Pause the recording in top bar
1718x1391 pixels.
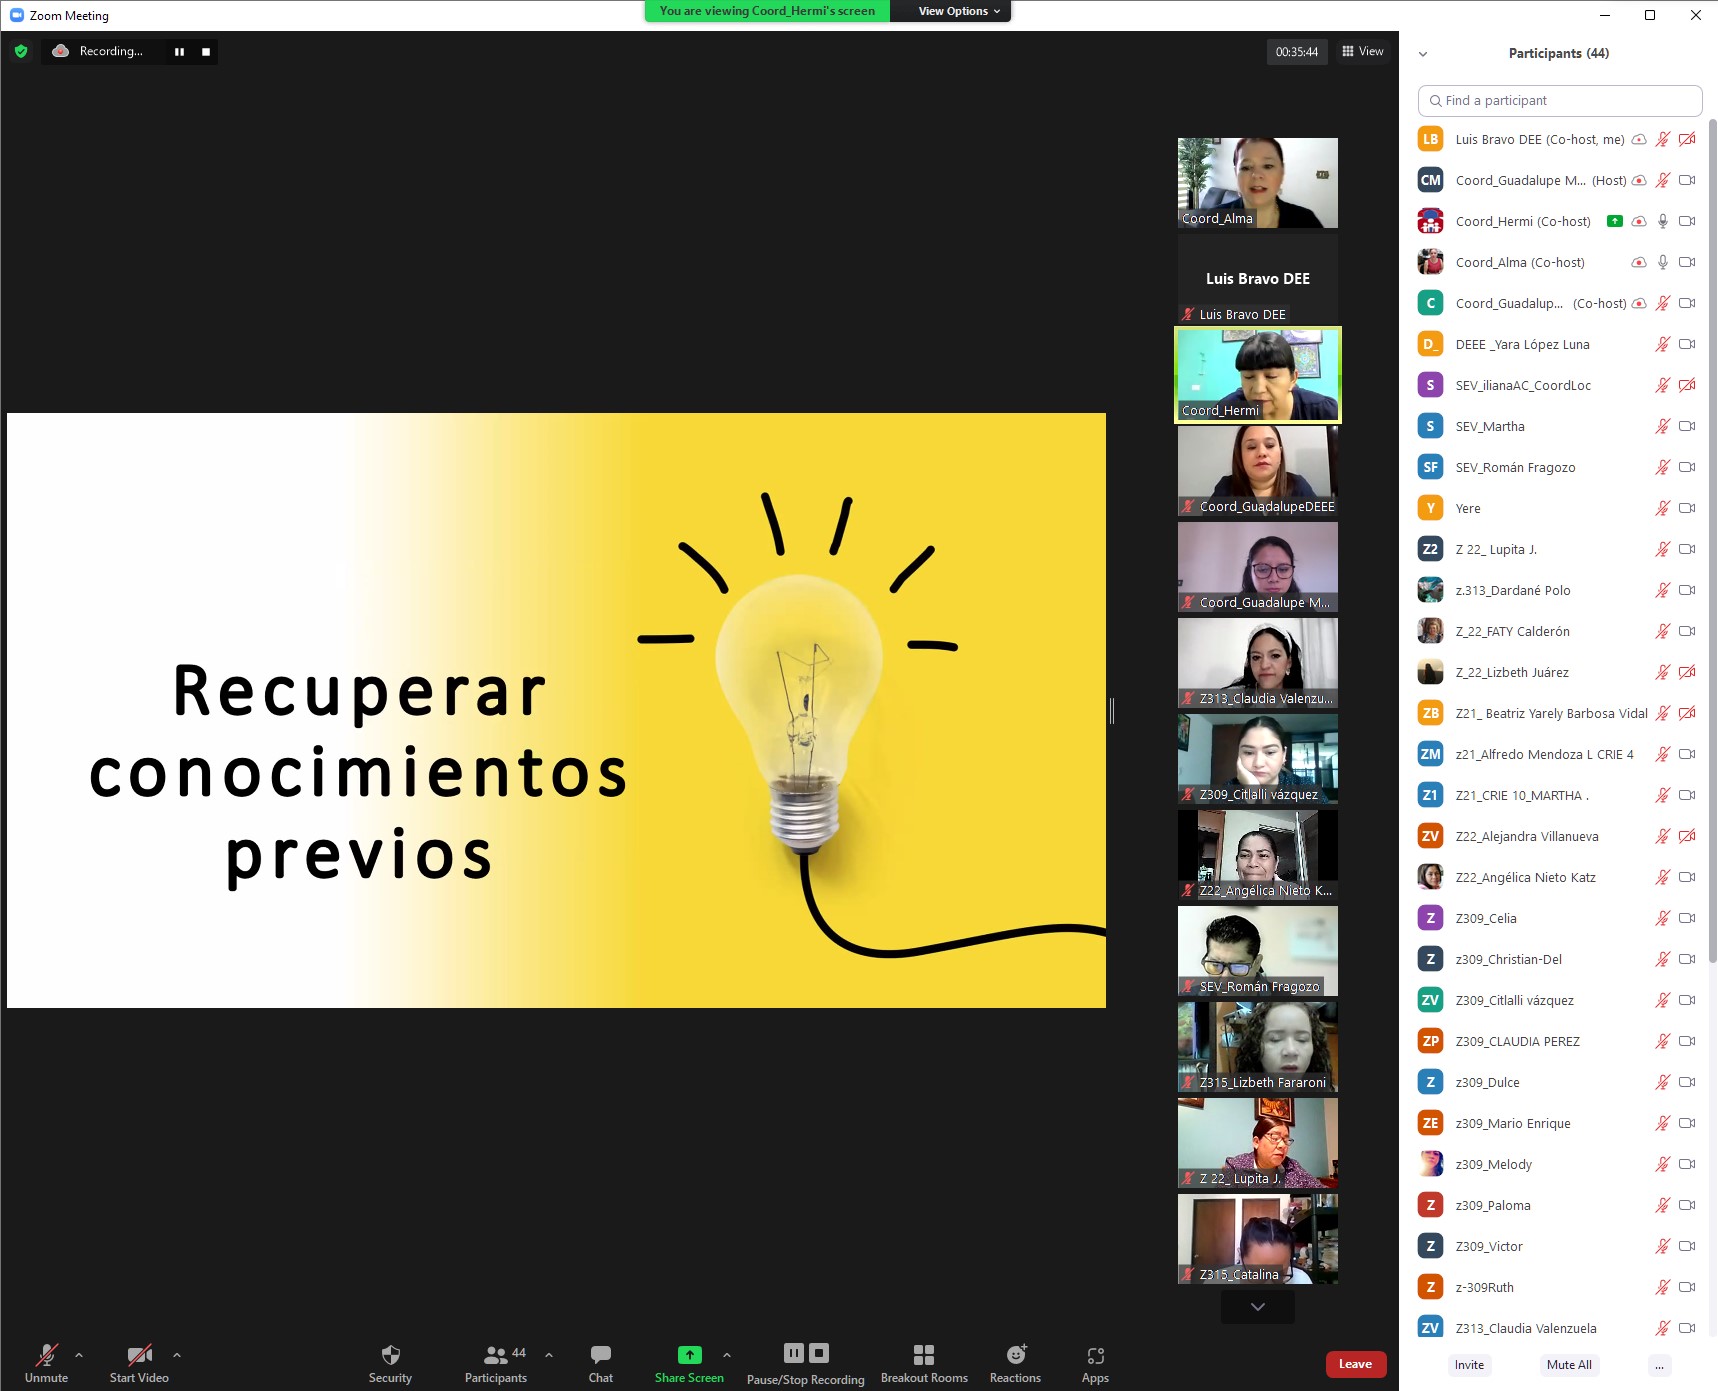point(179,52)
